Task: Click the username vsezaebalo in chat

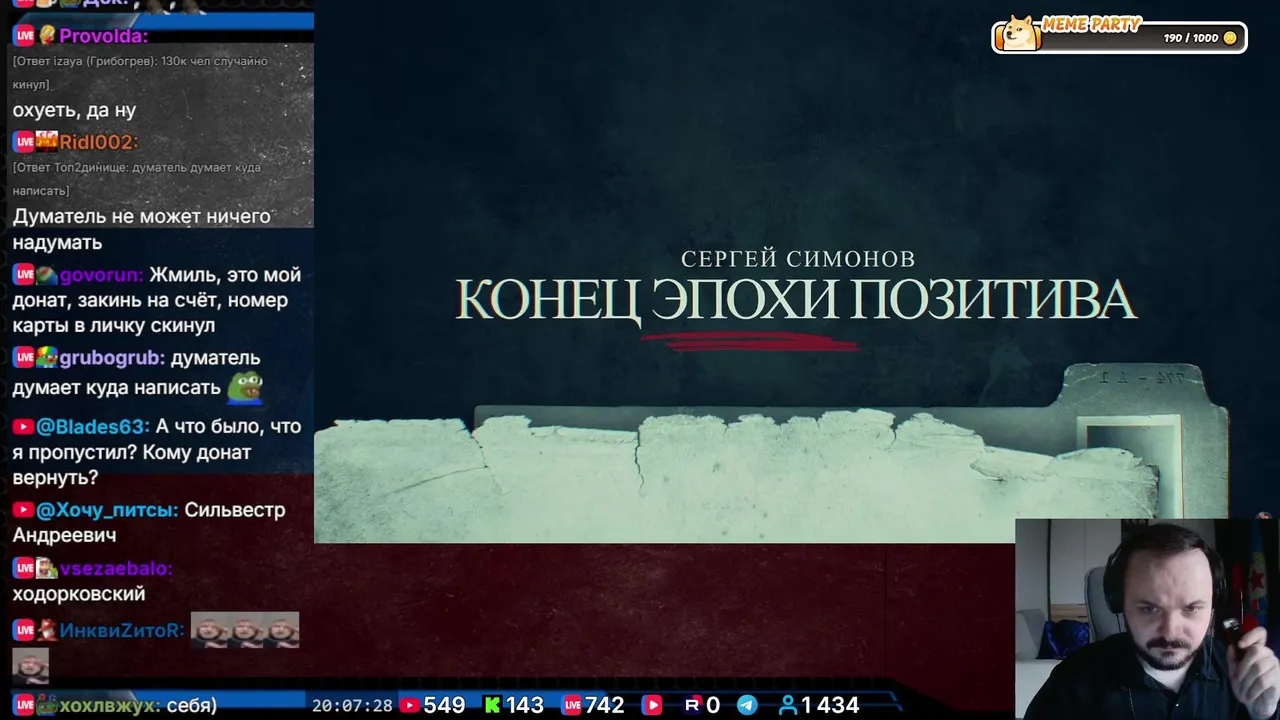Action: pyautogui.click(x=116, y=569)
